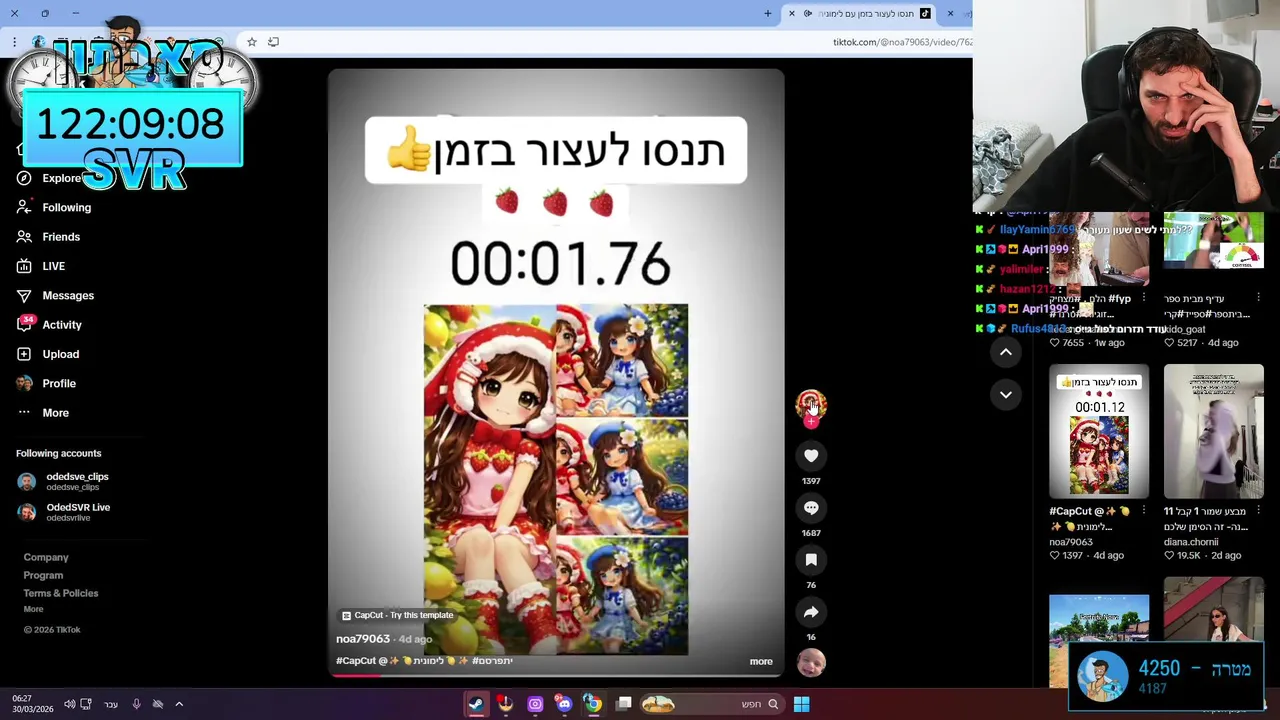
Task: Click the cast icon next to bookmark star
Action: pyautogui.click(x=273, y=42)
